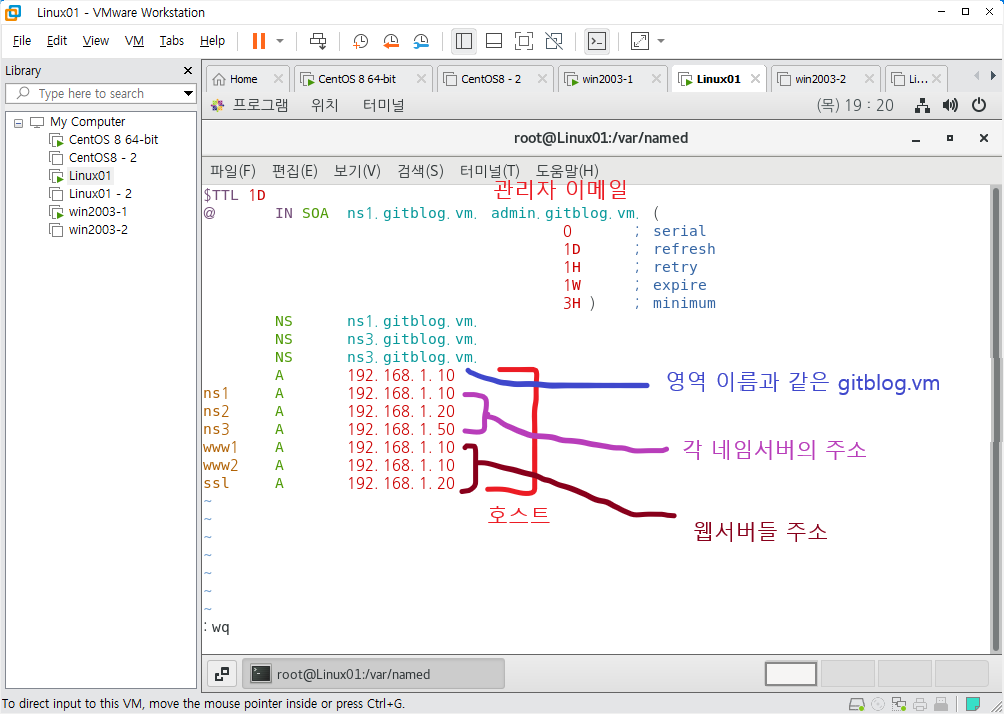The width and height of the screenshot is (1004, 714).
Task: Toggle the thumbnail bar view button
Action: 494,41
